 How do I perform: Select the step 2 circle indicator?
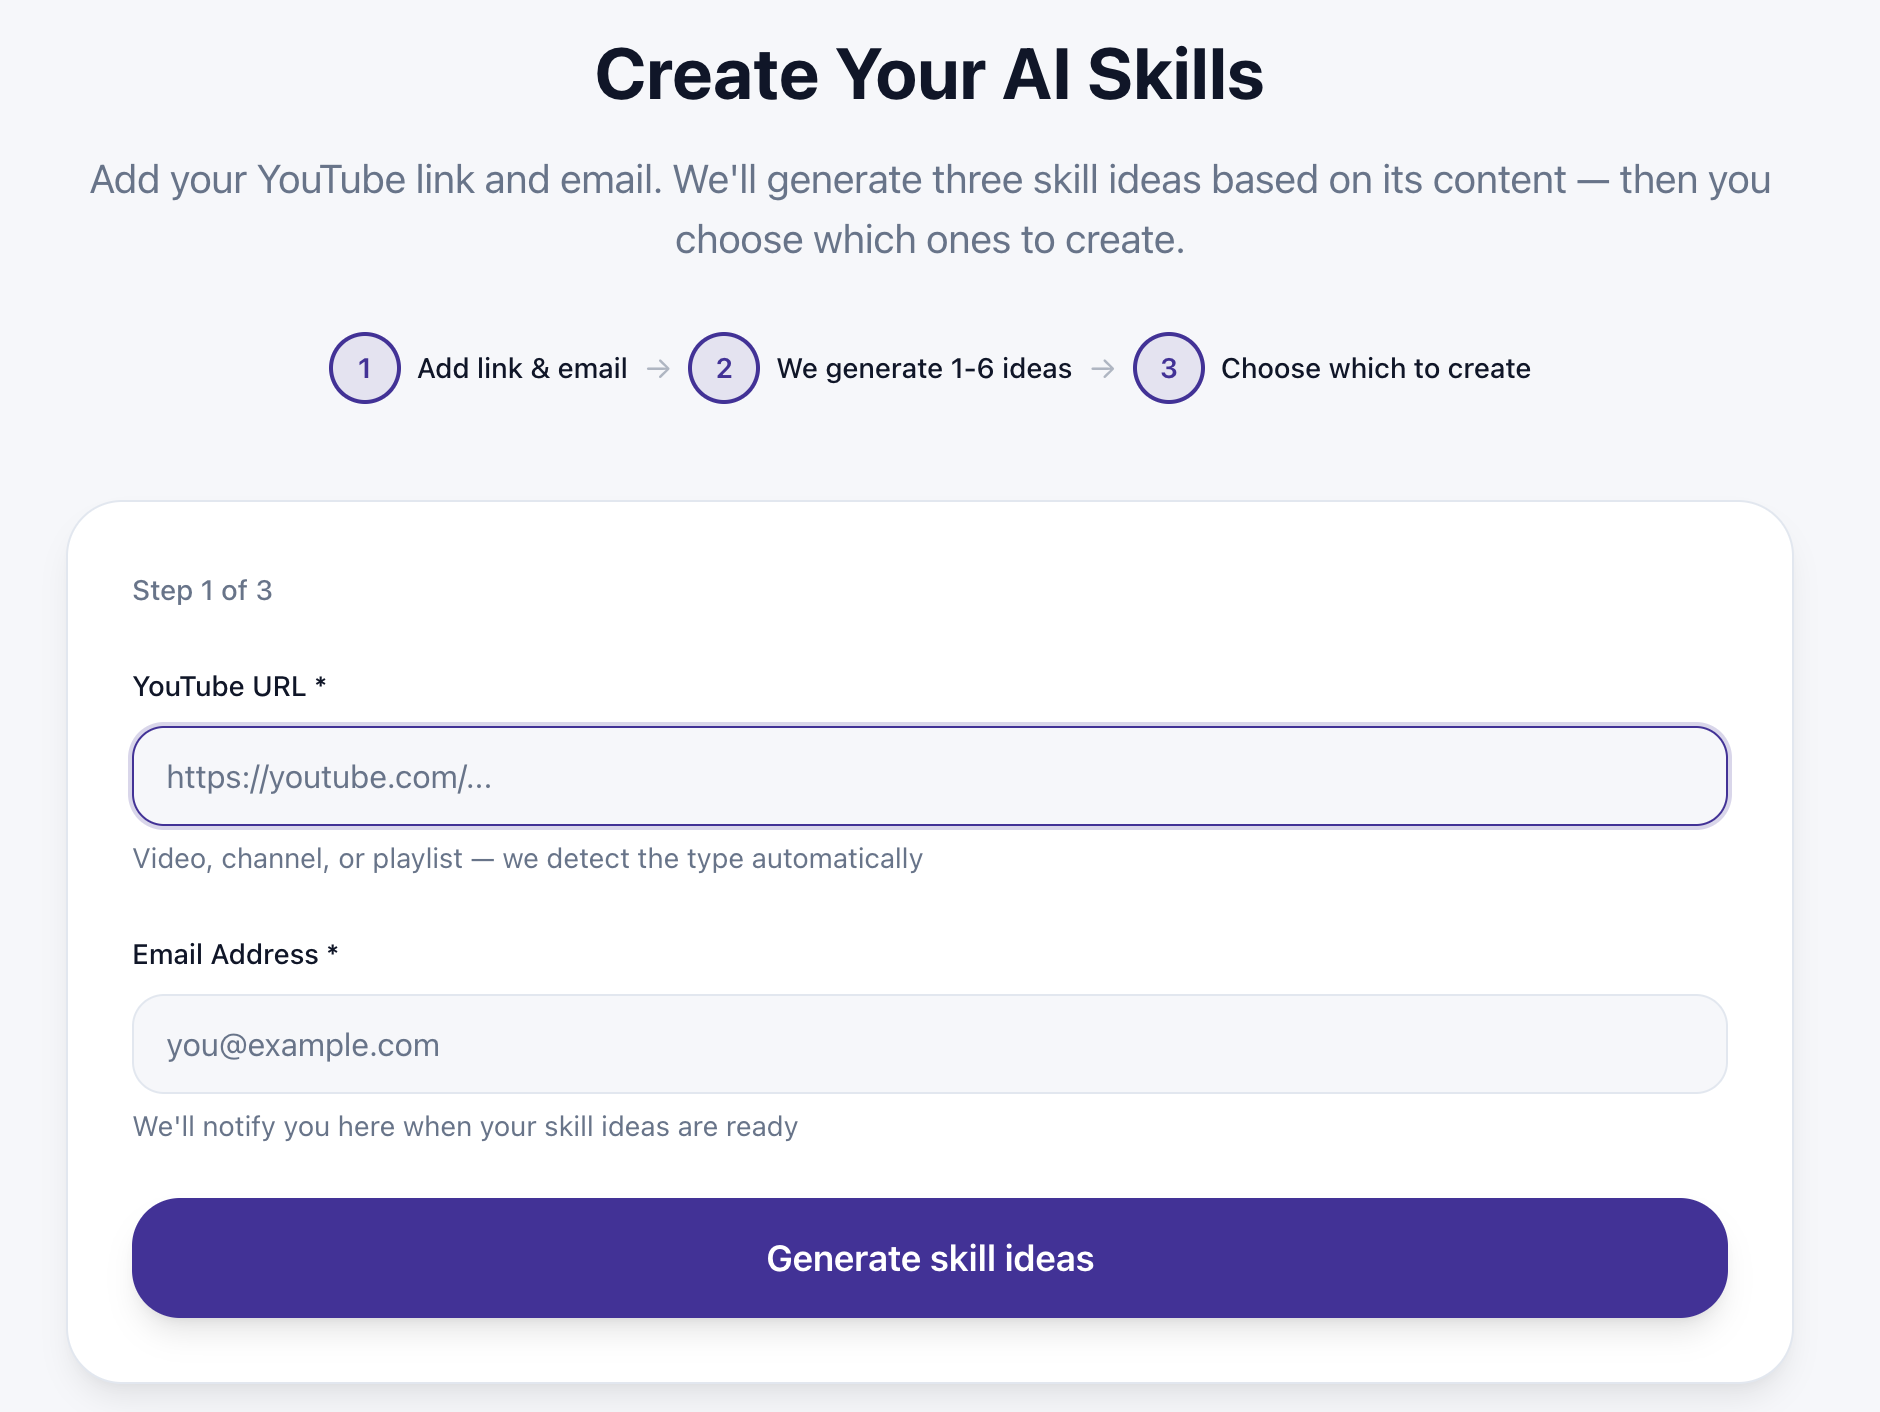click(x=724, y=368)
